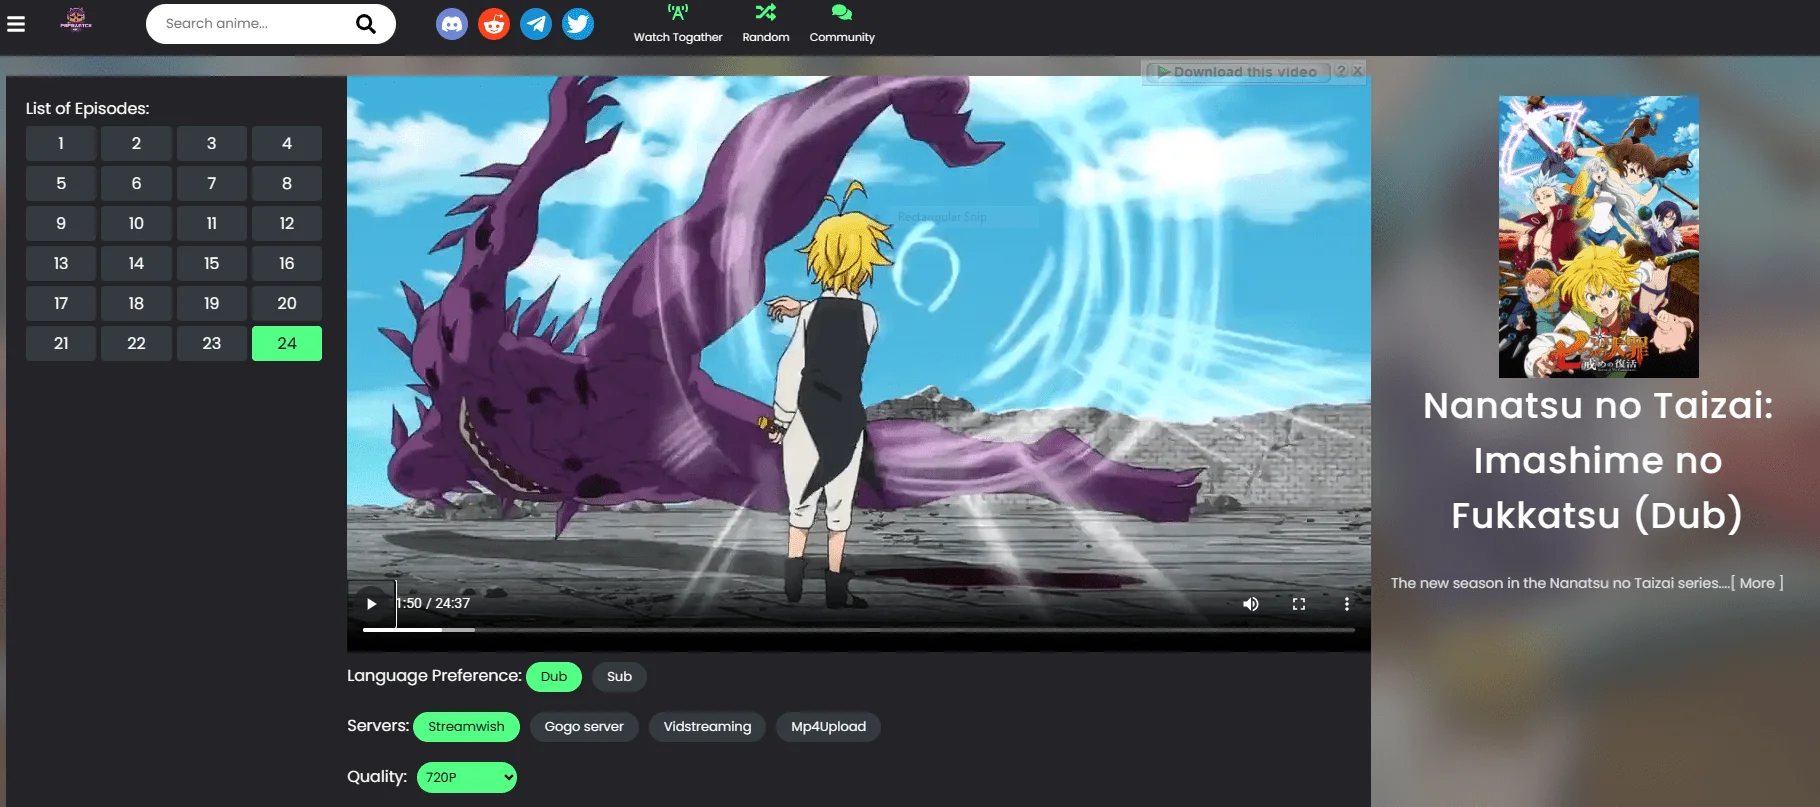The height and width of the screenshot is (807, 1820).
Task: Open the 720P quality dropdown
Action: click(467, 777)
